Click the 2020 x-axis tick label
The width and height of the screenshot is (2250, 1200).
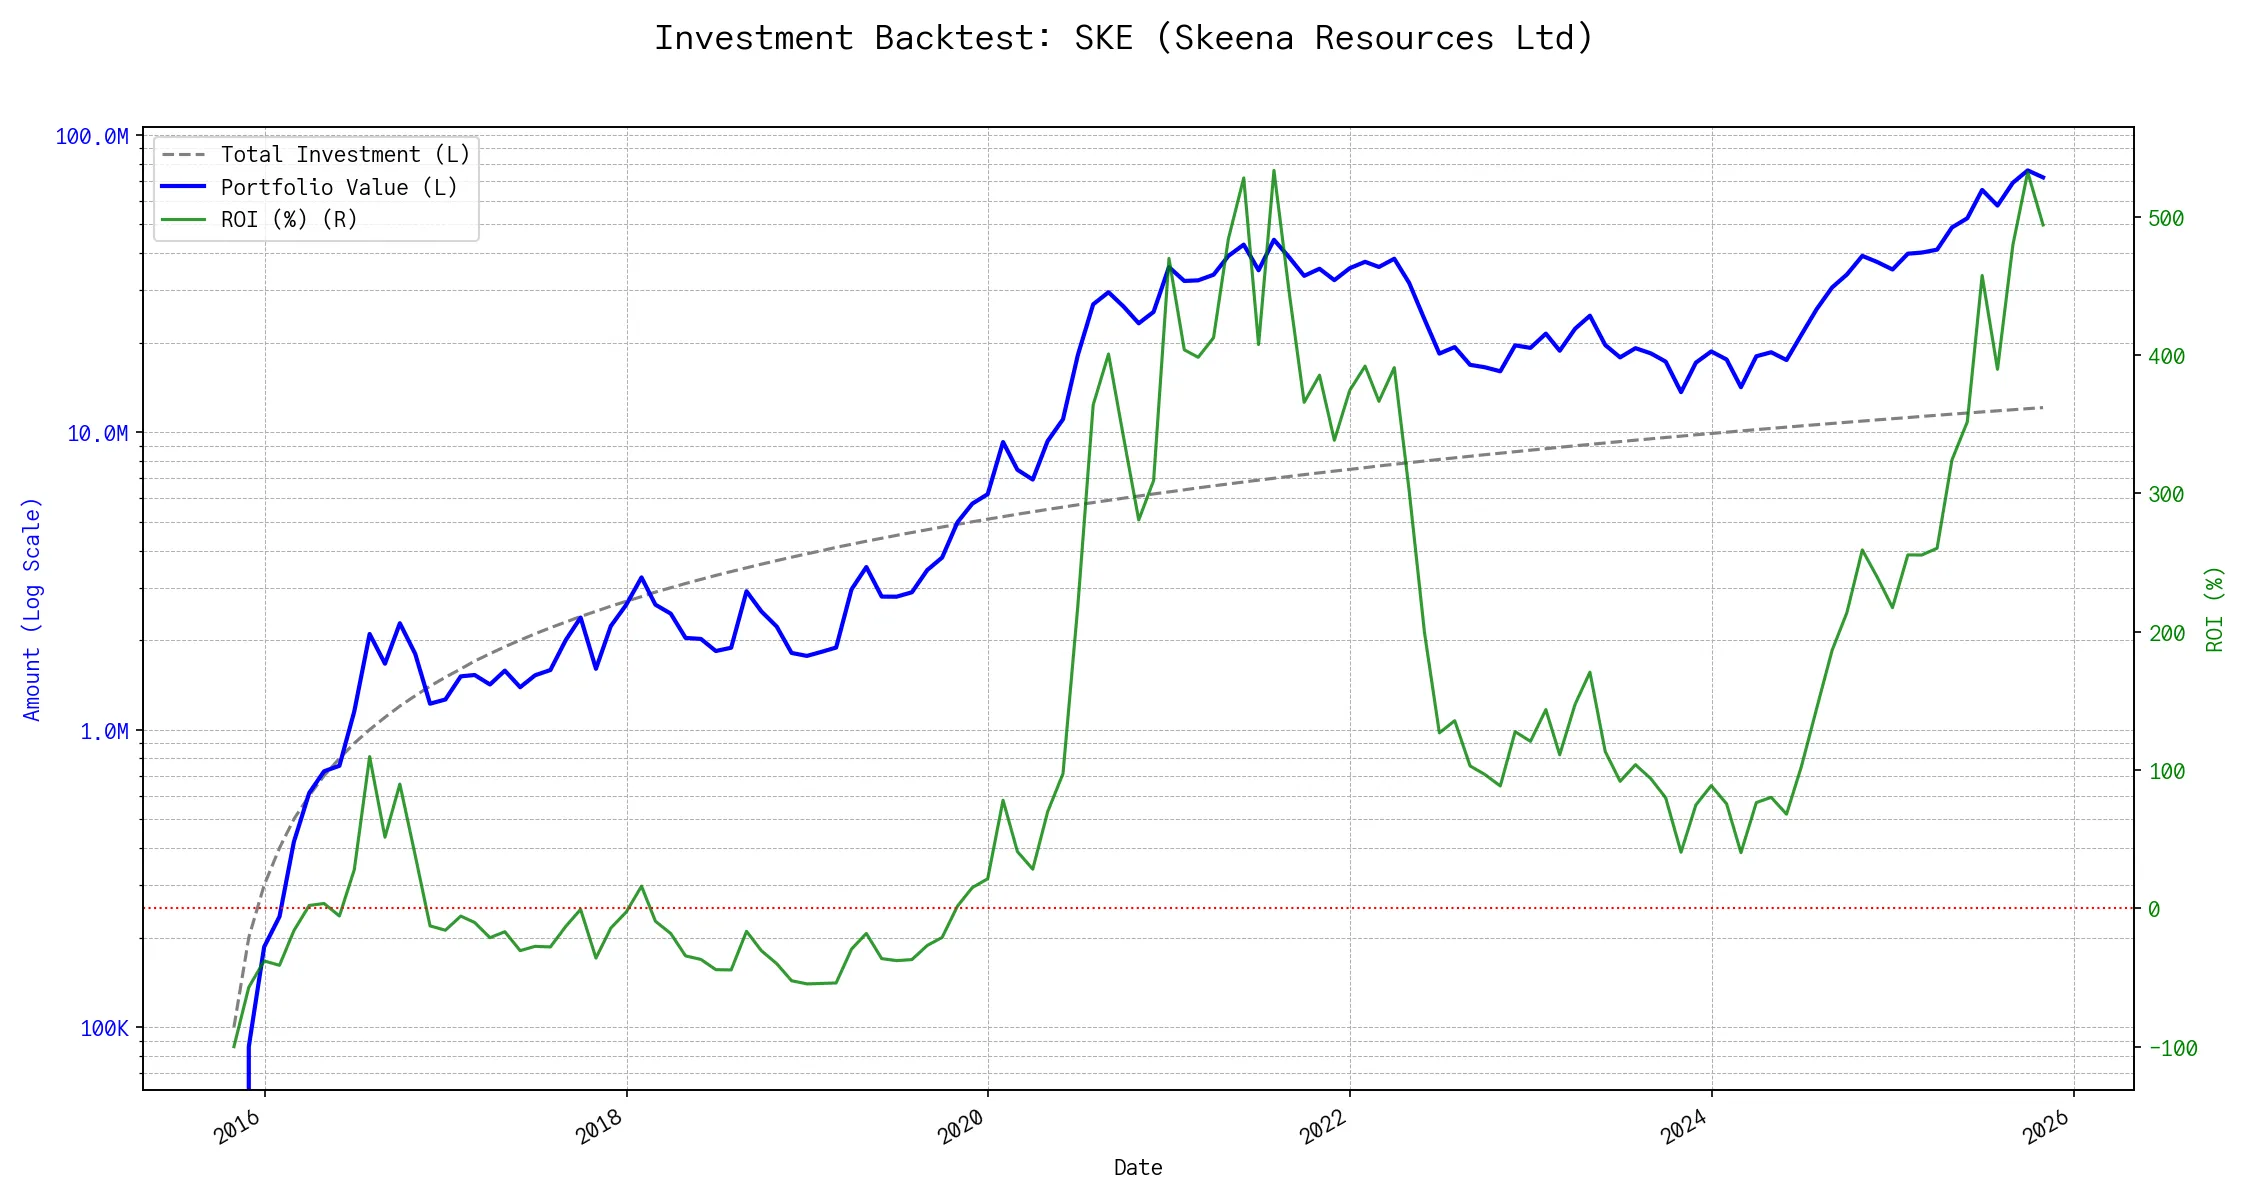(962, 1127)
